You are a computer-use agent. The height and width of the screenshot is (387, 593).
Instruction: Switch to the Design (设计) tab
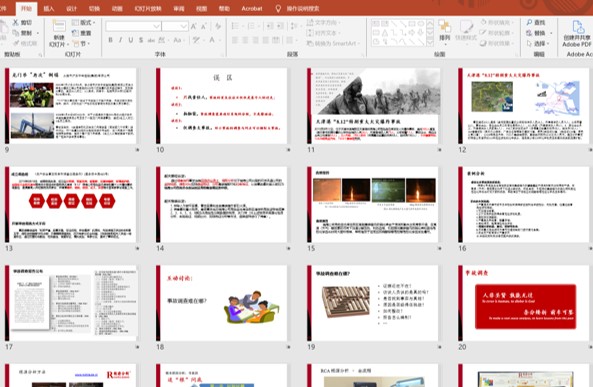71,8
